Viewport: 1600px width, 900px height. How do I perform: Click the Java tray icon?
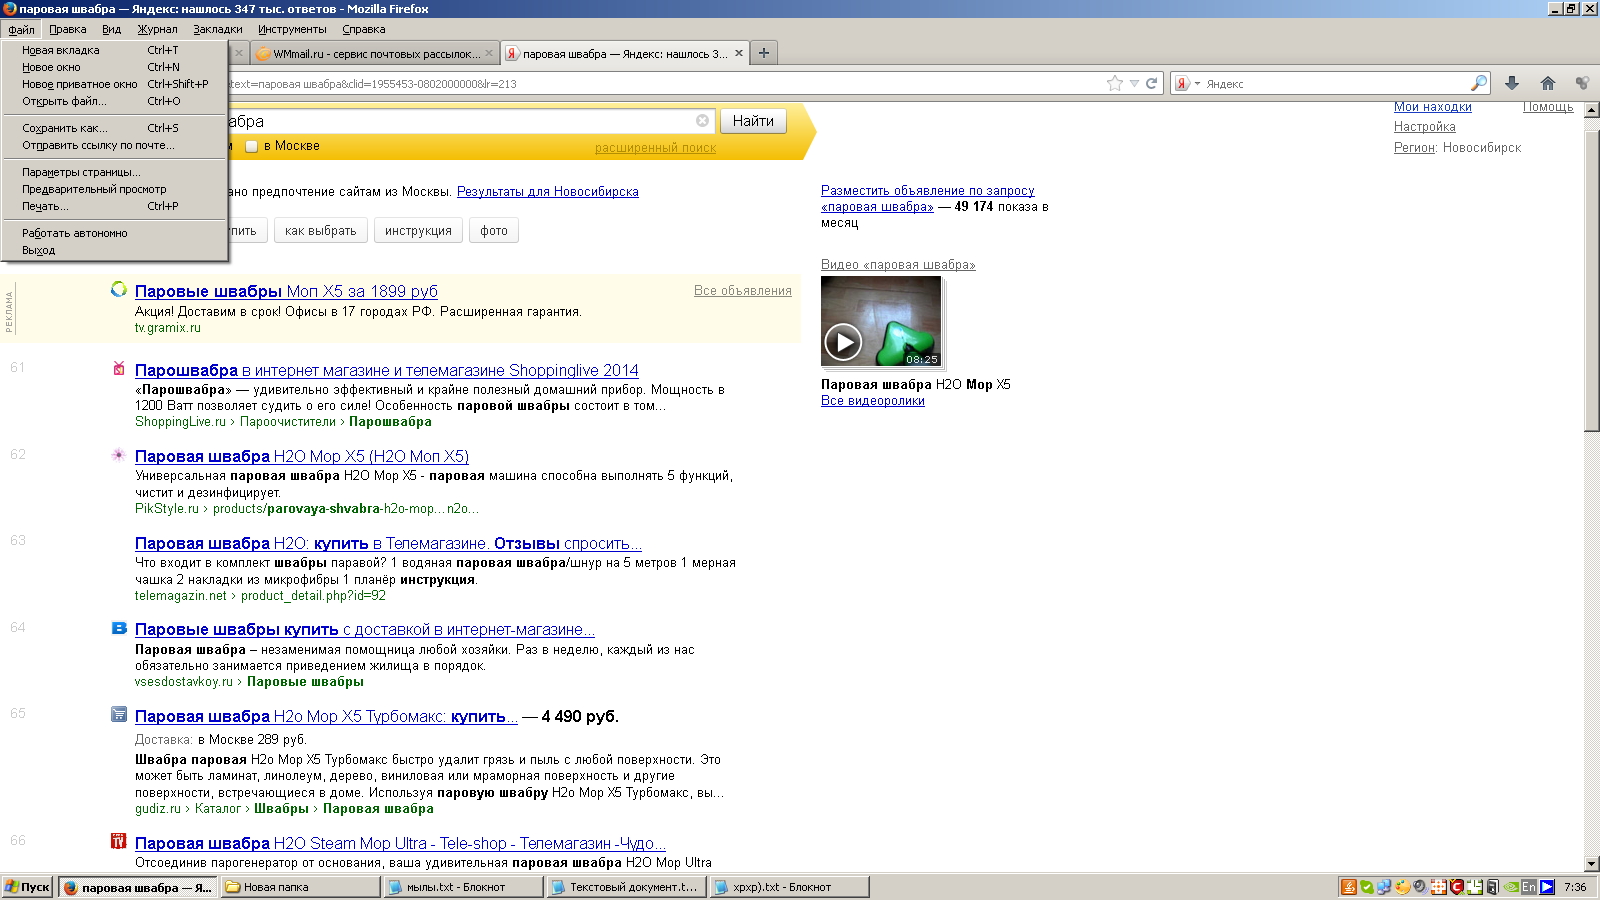click(x=1349, y=887)
